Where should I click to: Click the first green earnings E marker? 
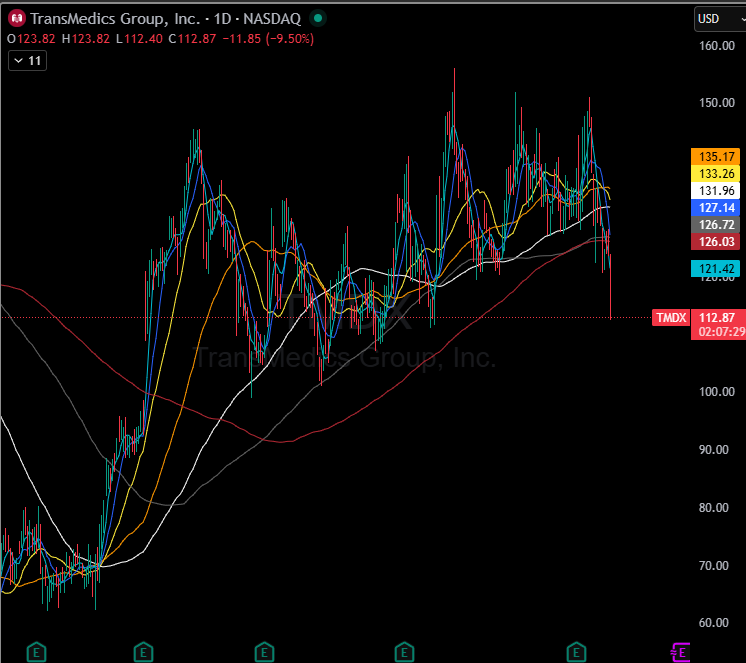tap(37, 652)
